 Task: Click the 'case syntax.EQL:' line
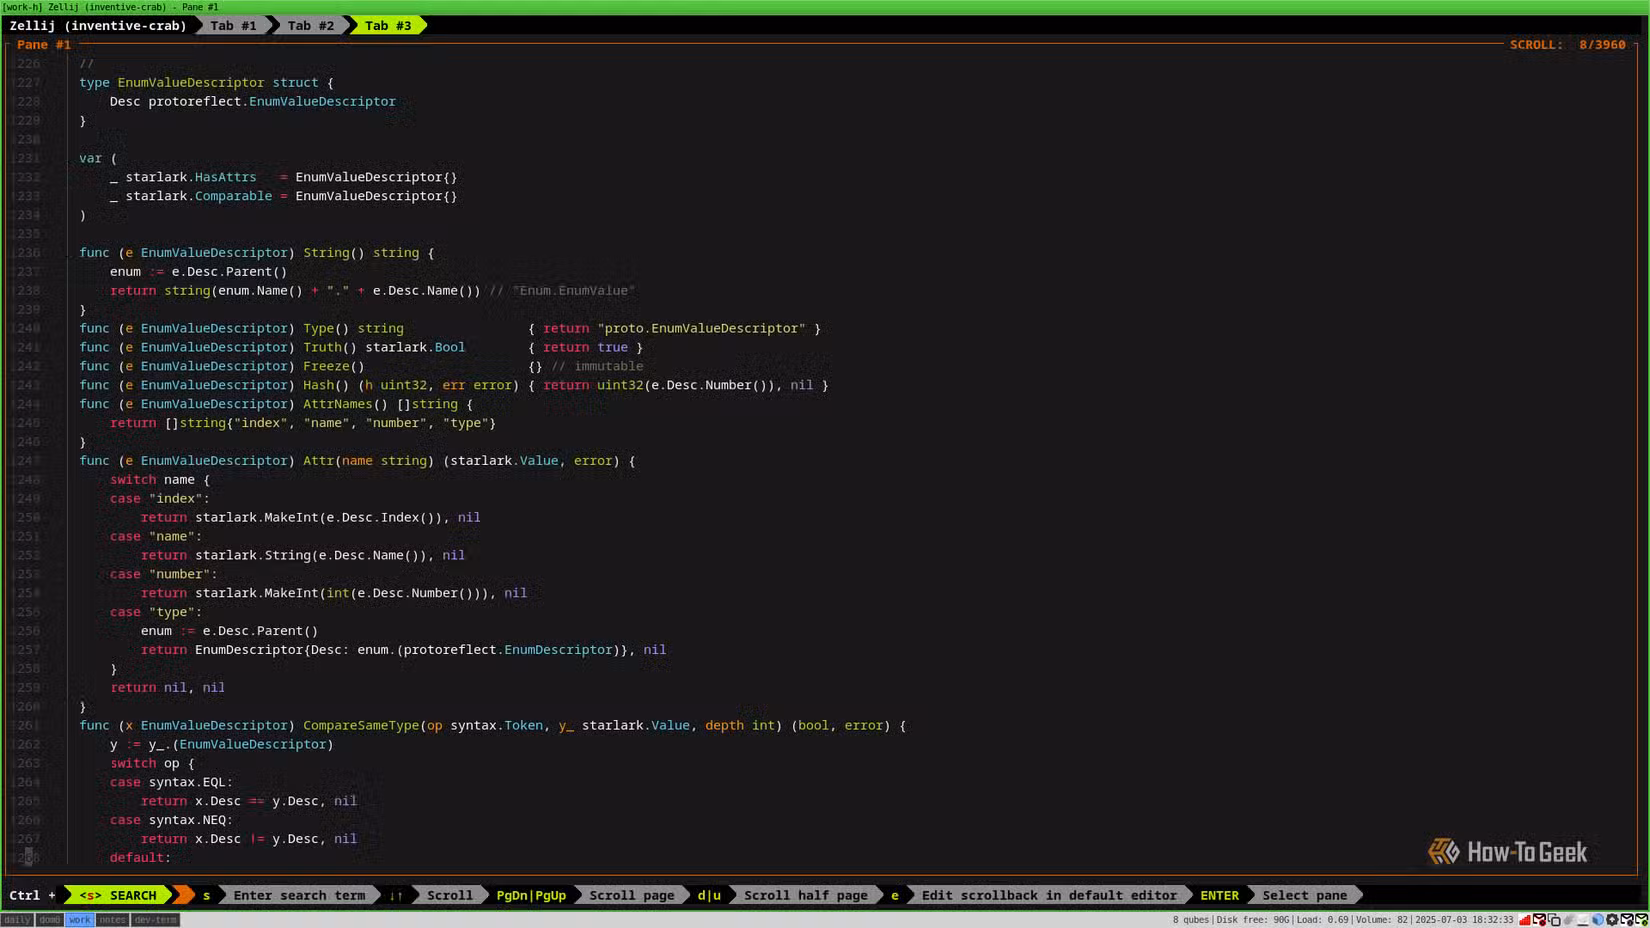171,783
